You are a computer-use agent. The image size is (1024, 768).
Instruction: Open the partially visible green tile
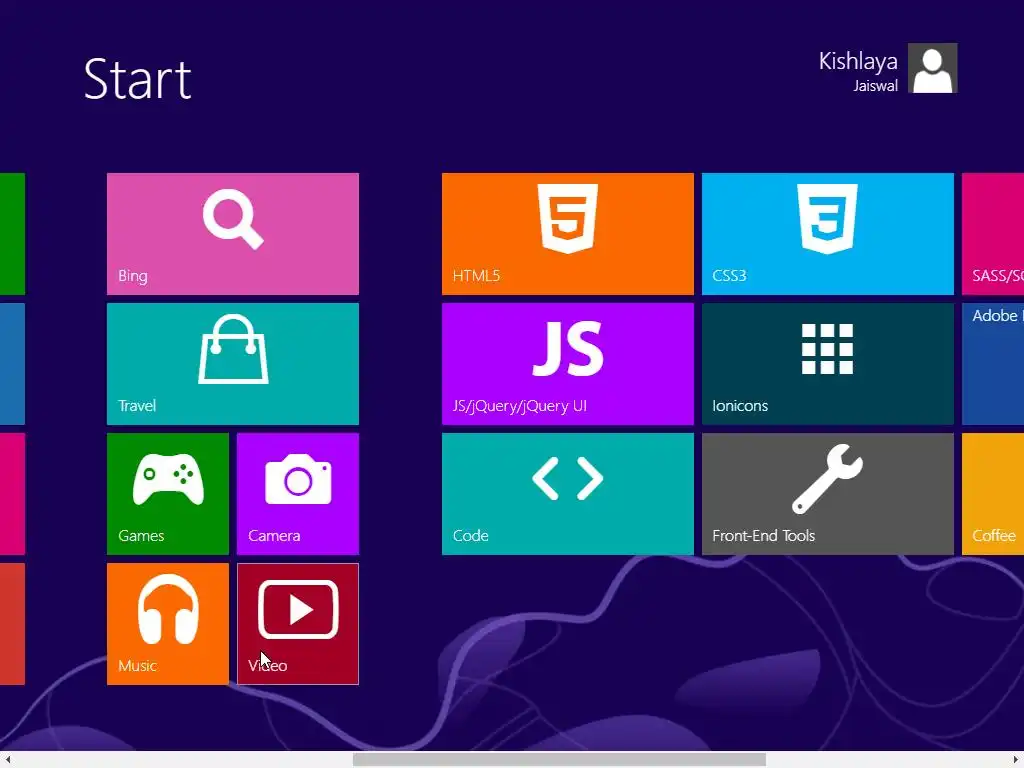coord(12,234)
